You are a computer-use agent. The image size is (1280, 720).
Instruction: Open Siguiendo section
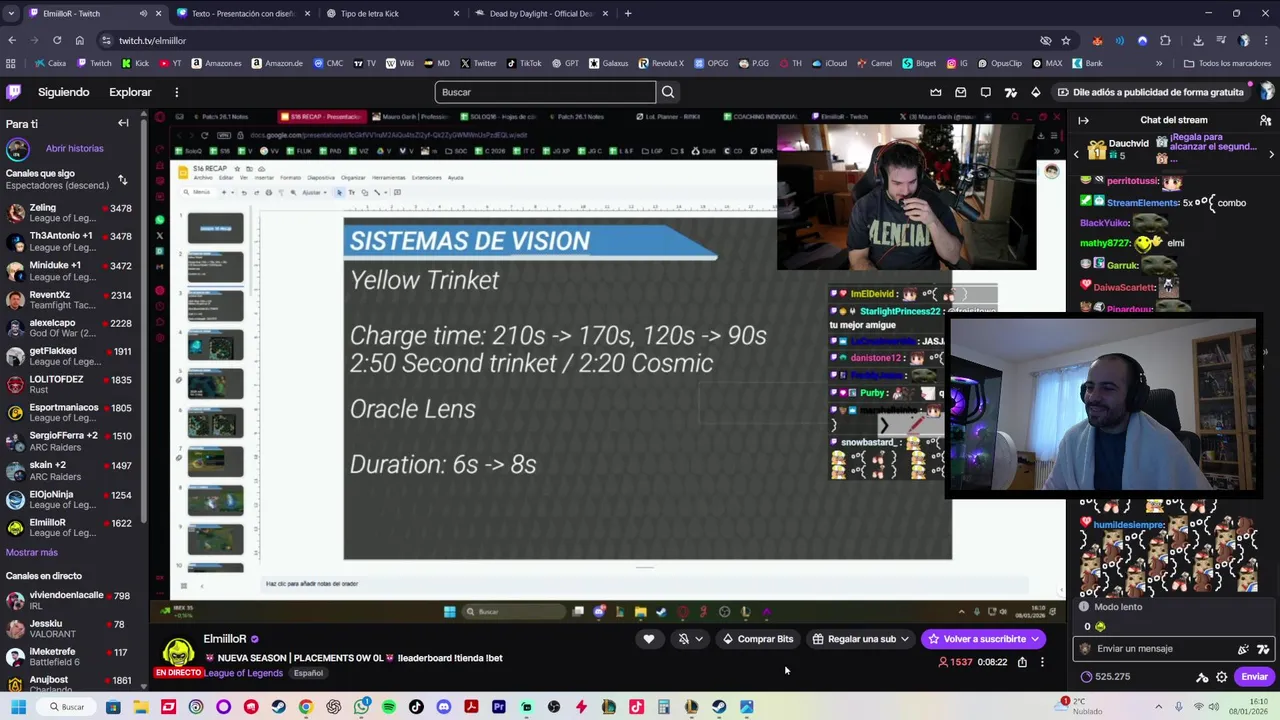64,92
